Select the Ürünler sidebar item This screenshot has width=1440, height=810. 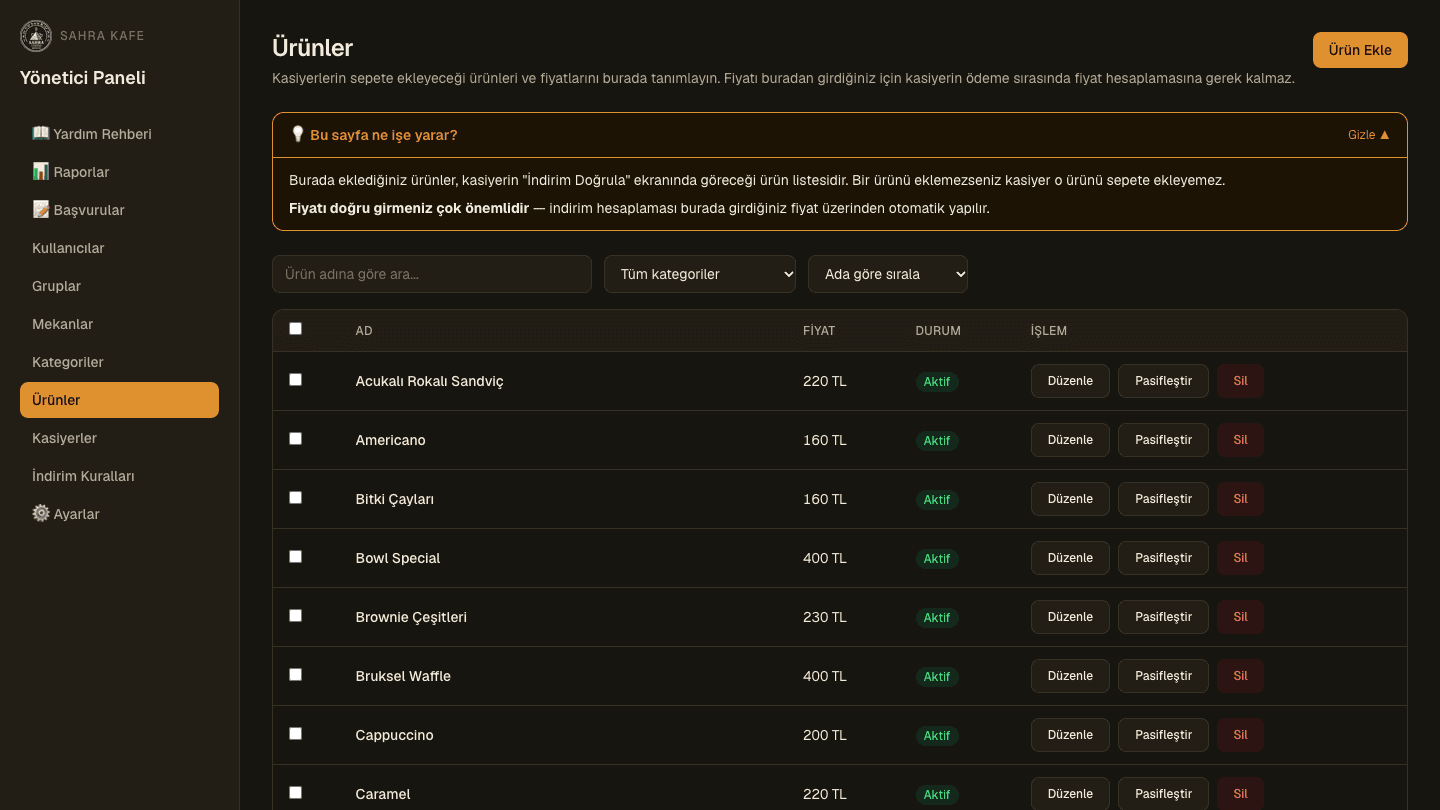coord(119,400)
